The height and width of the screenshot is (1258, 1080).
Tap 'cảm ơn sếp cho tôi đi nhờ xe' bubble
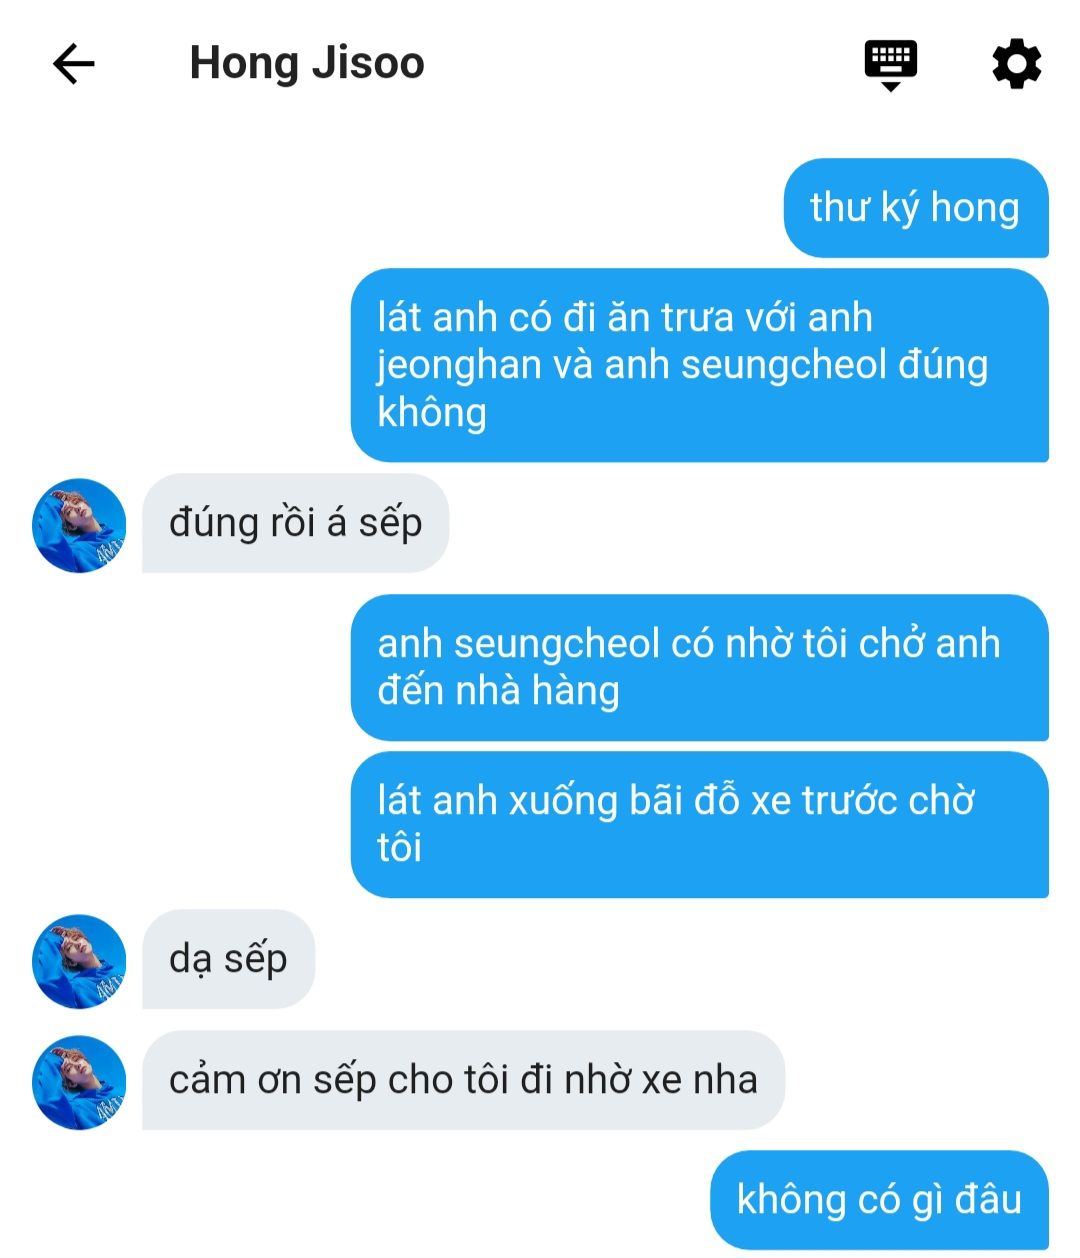[x=463, y=1080]
